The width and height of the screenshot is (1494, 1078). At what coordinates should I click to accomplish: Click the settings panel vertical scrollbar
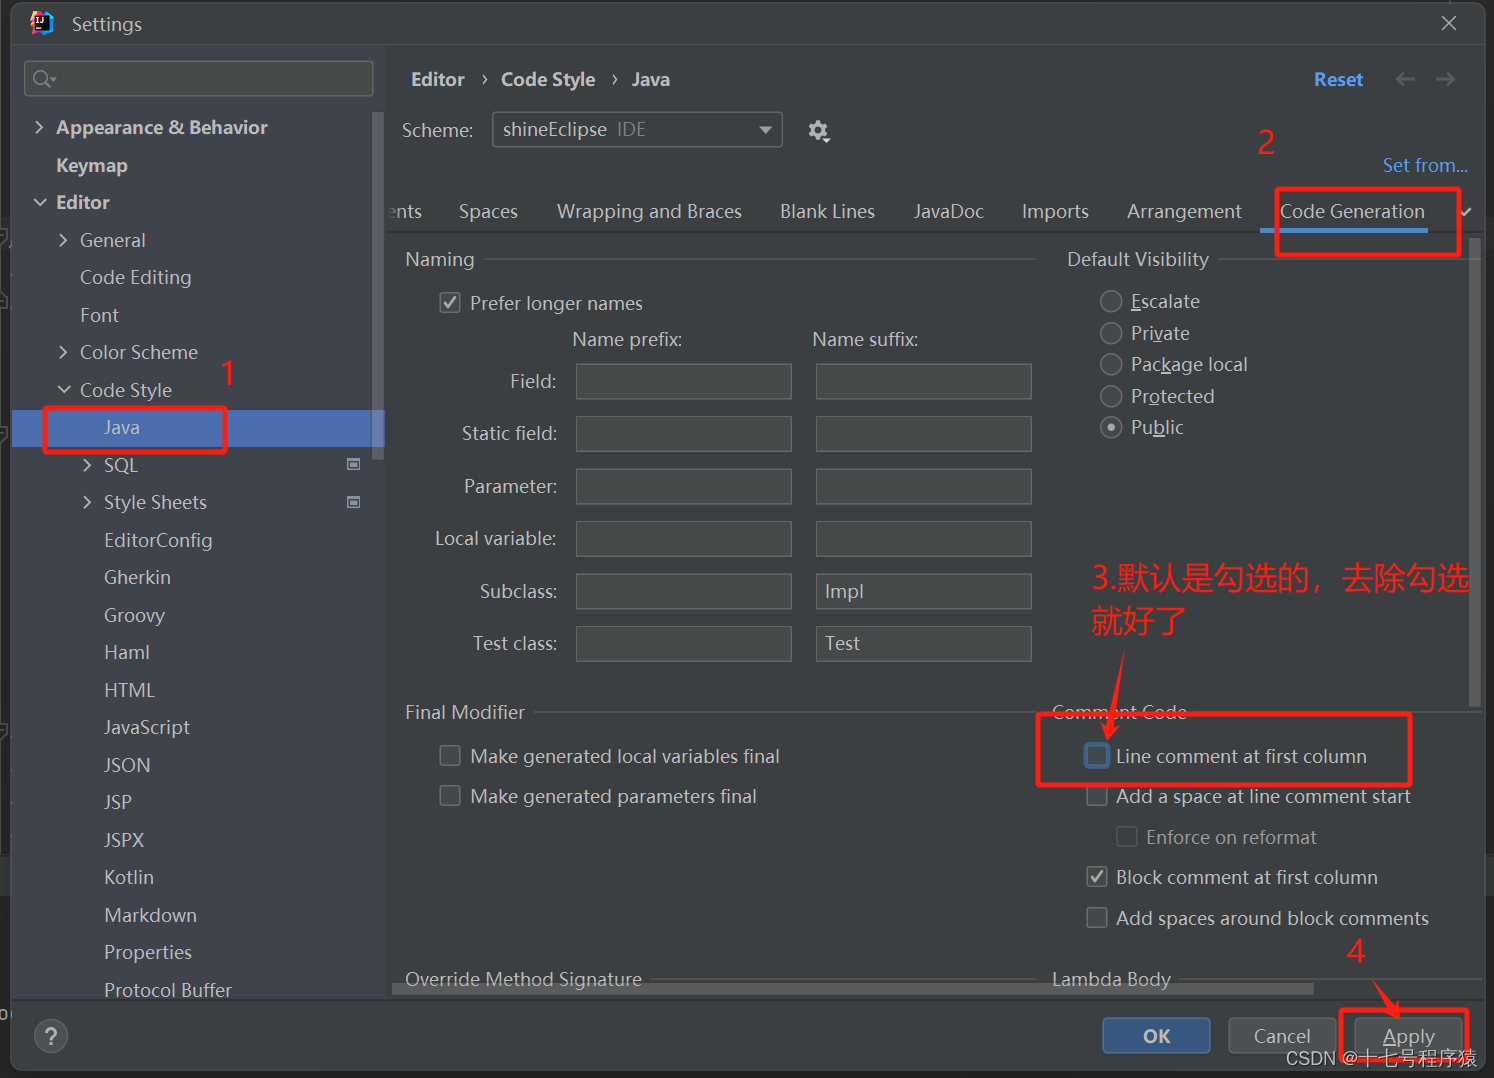(1474, 470)
